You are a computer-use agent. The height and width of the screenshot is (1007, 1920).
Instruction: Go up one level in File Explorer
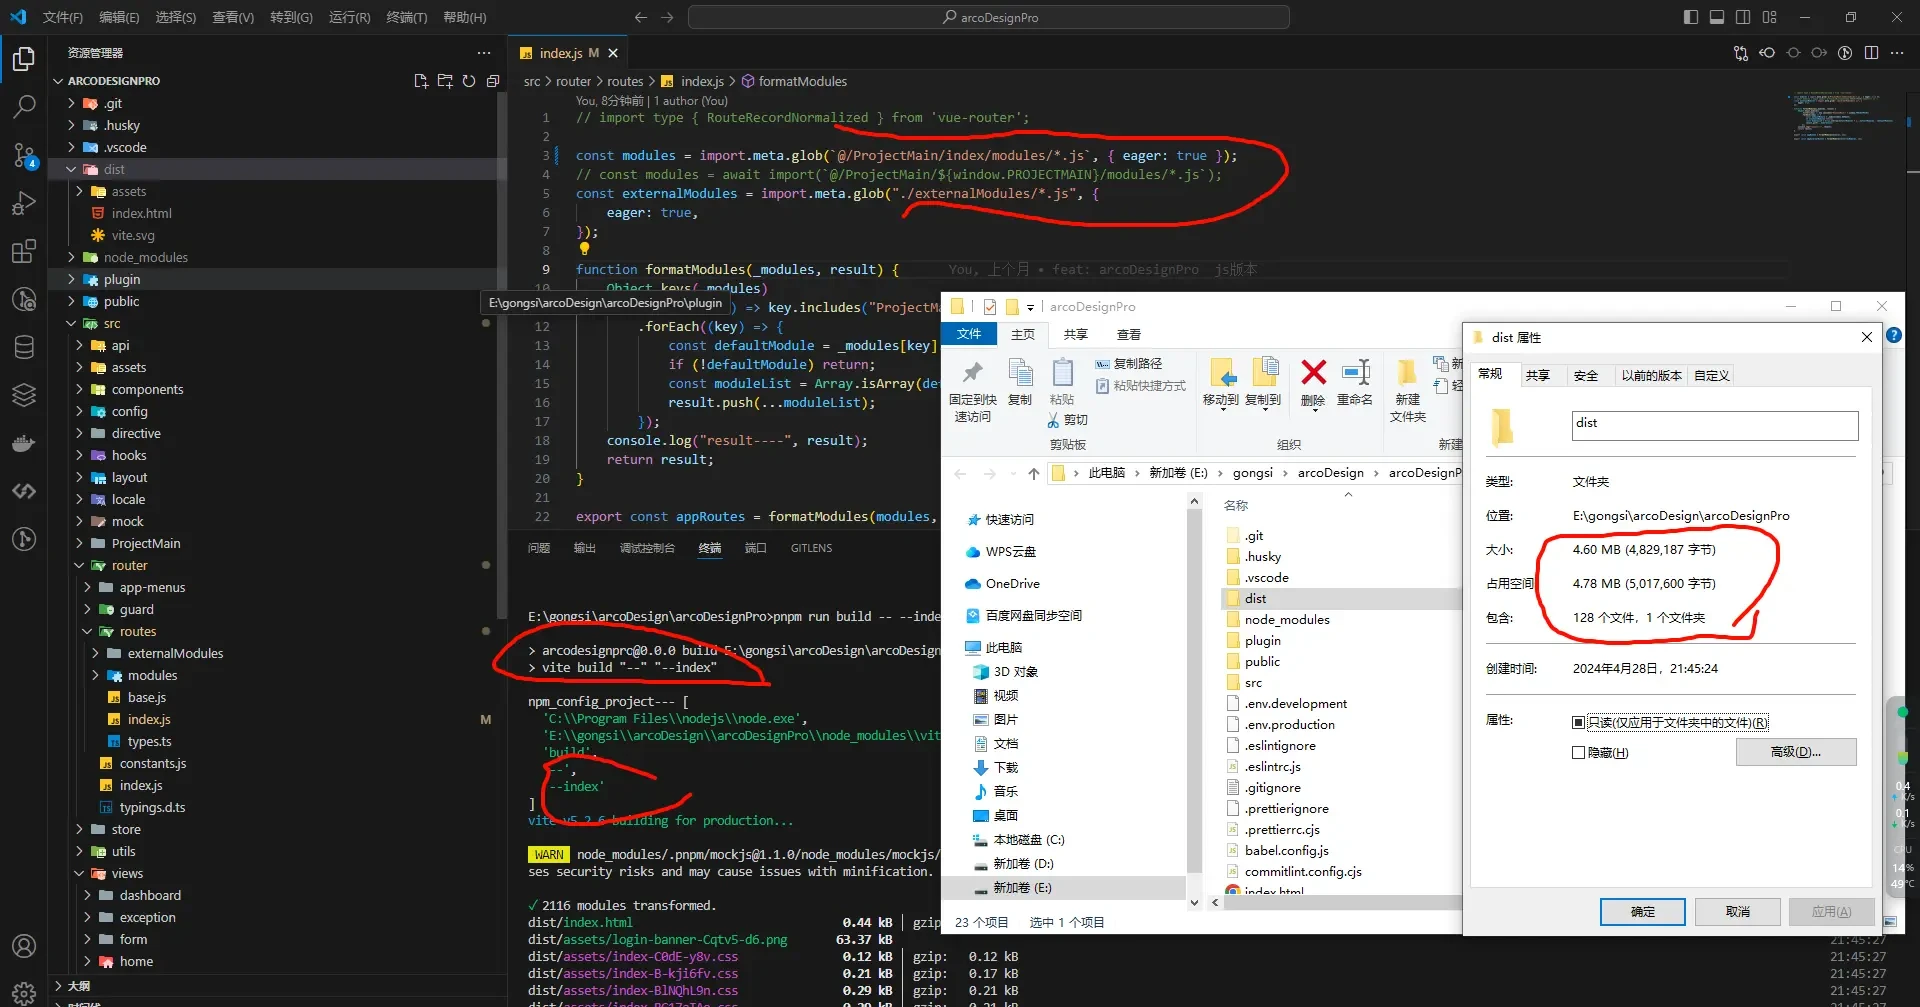click(x=1033, y=473)
